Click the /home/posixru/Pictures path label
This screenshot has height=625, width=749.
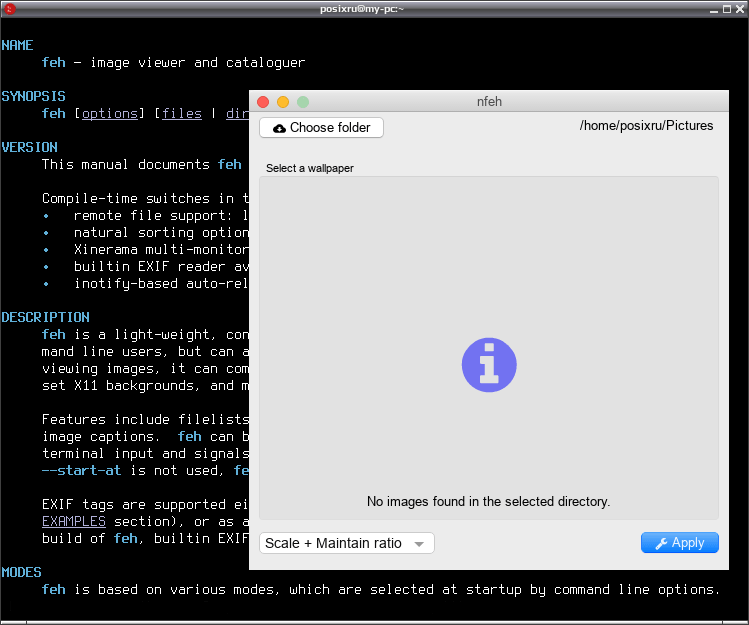[646, 126]
